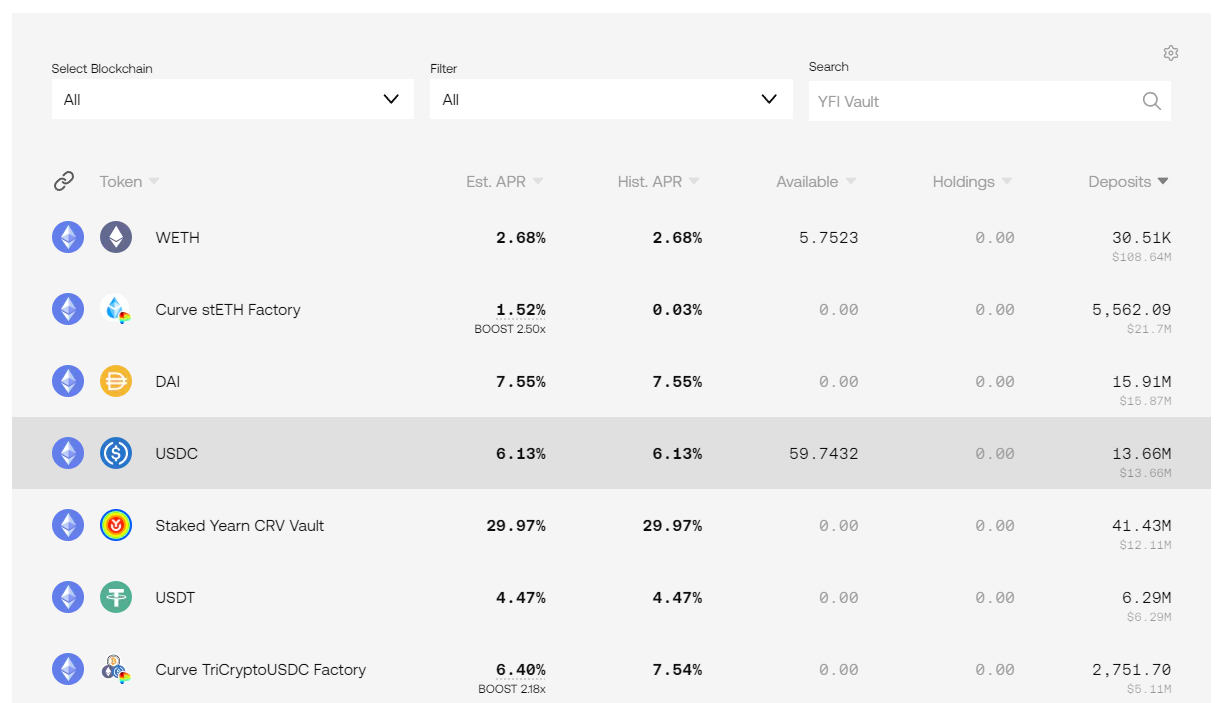Sort by the Token column header

129,182
